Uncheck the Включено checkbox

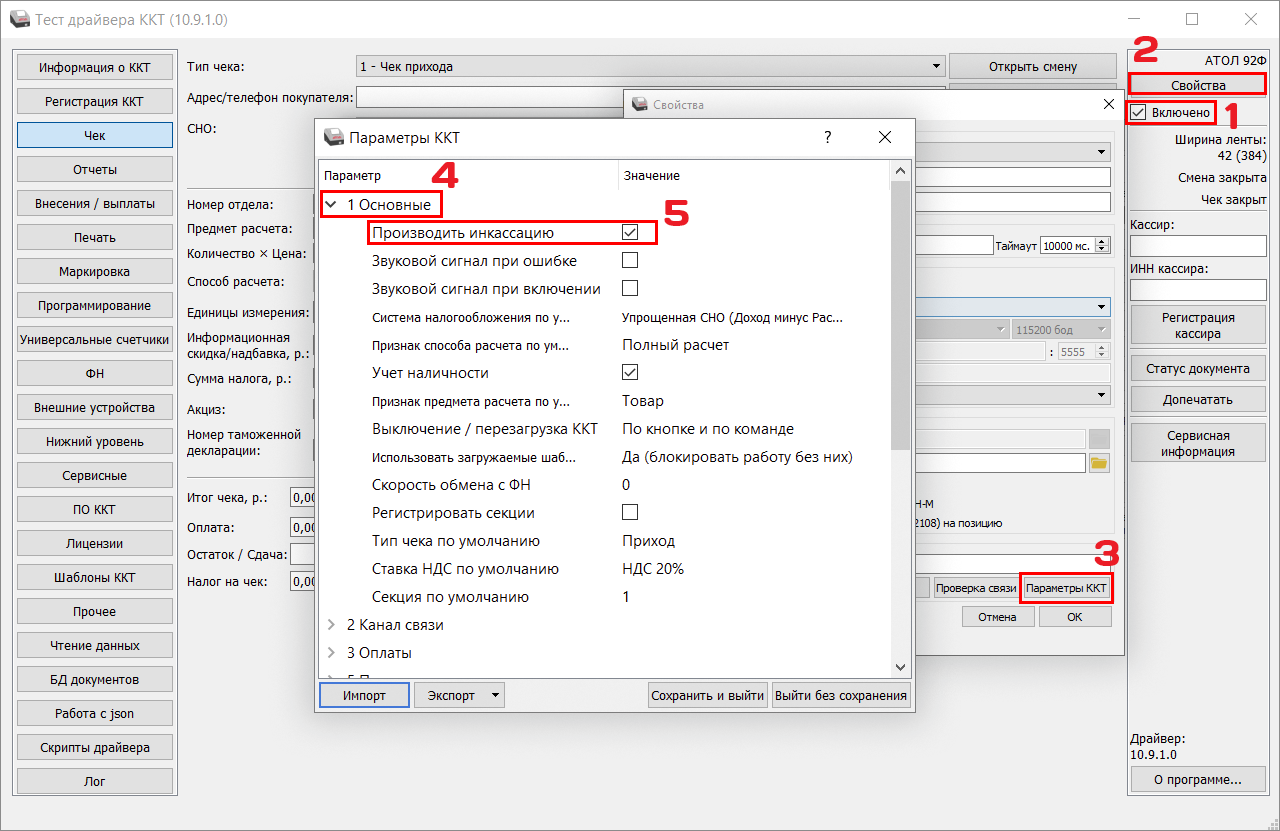1139,113
